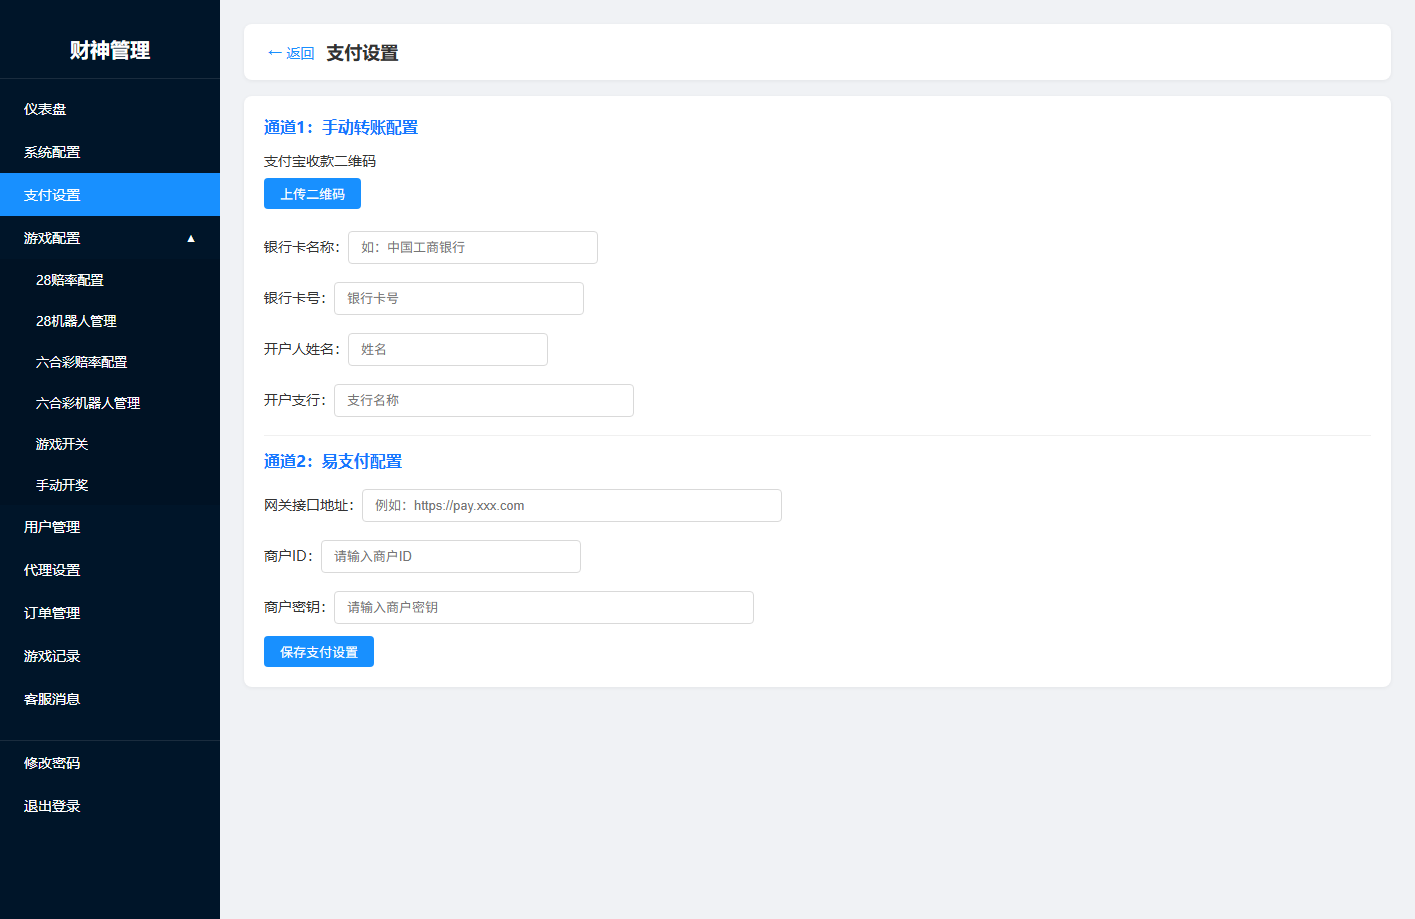
Task: Focus the 银行卡号 input field
Action: pyautogui.click(x=459, y=299)
